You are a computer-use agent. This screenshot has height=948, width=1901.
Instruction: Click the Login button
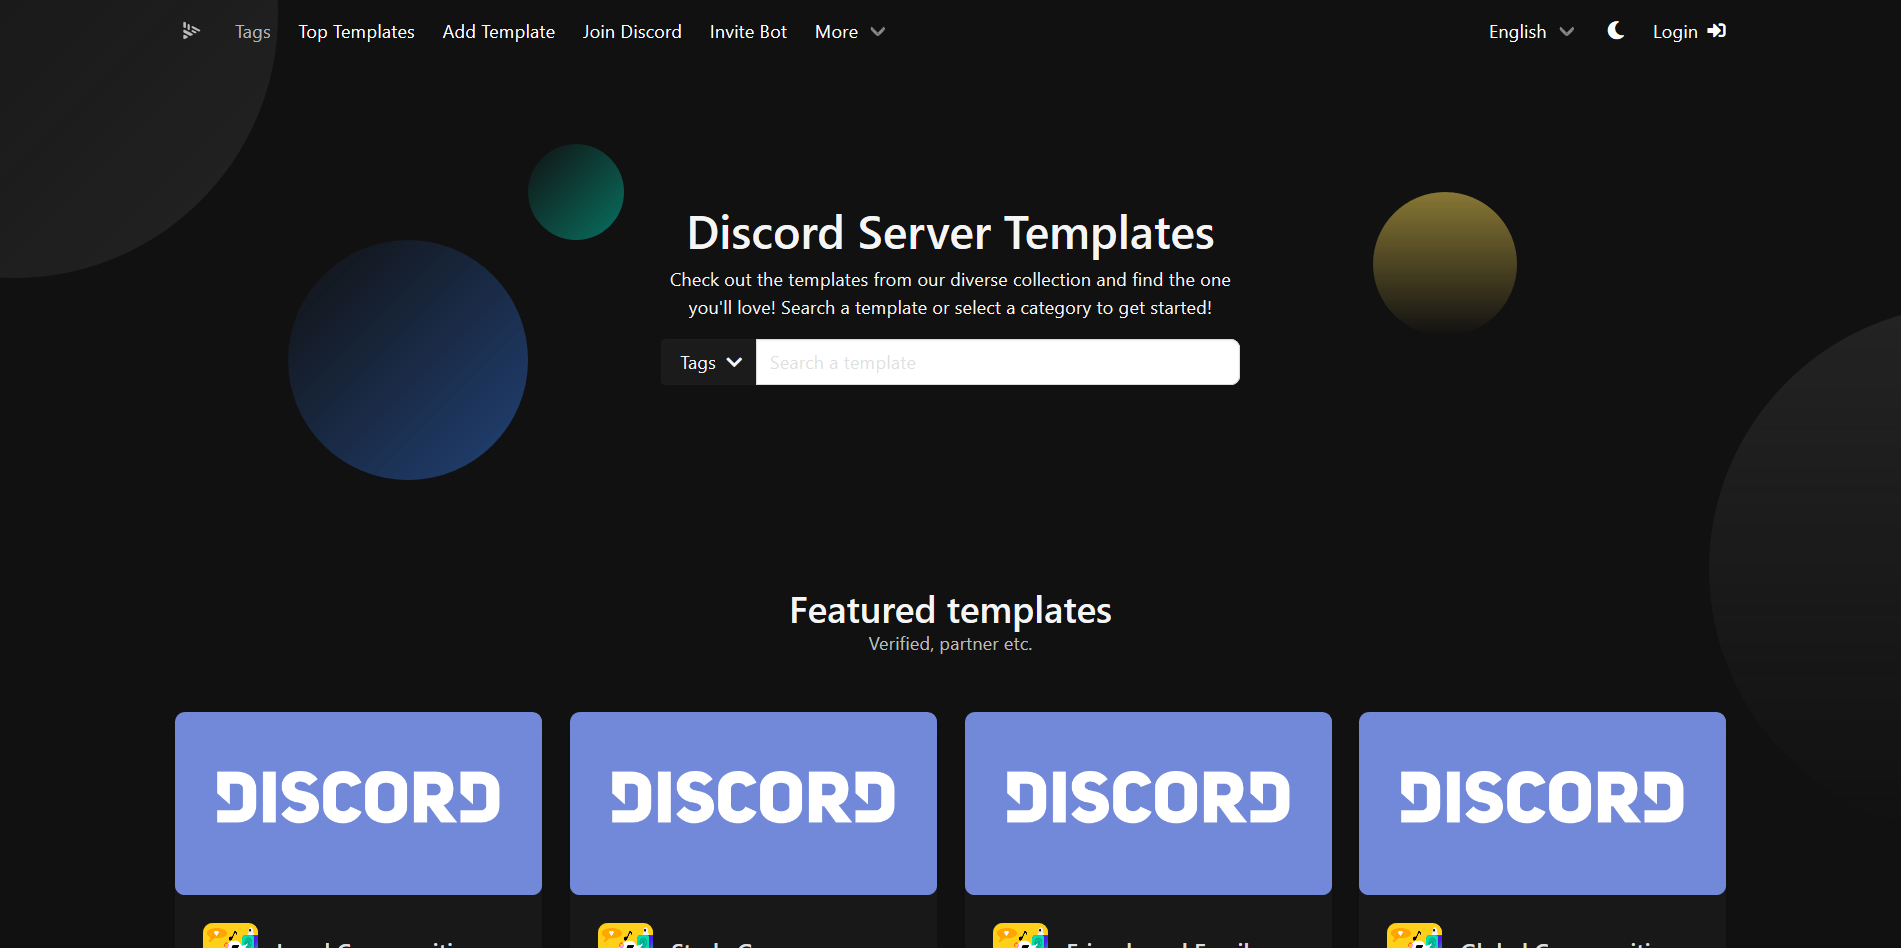1675,31
